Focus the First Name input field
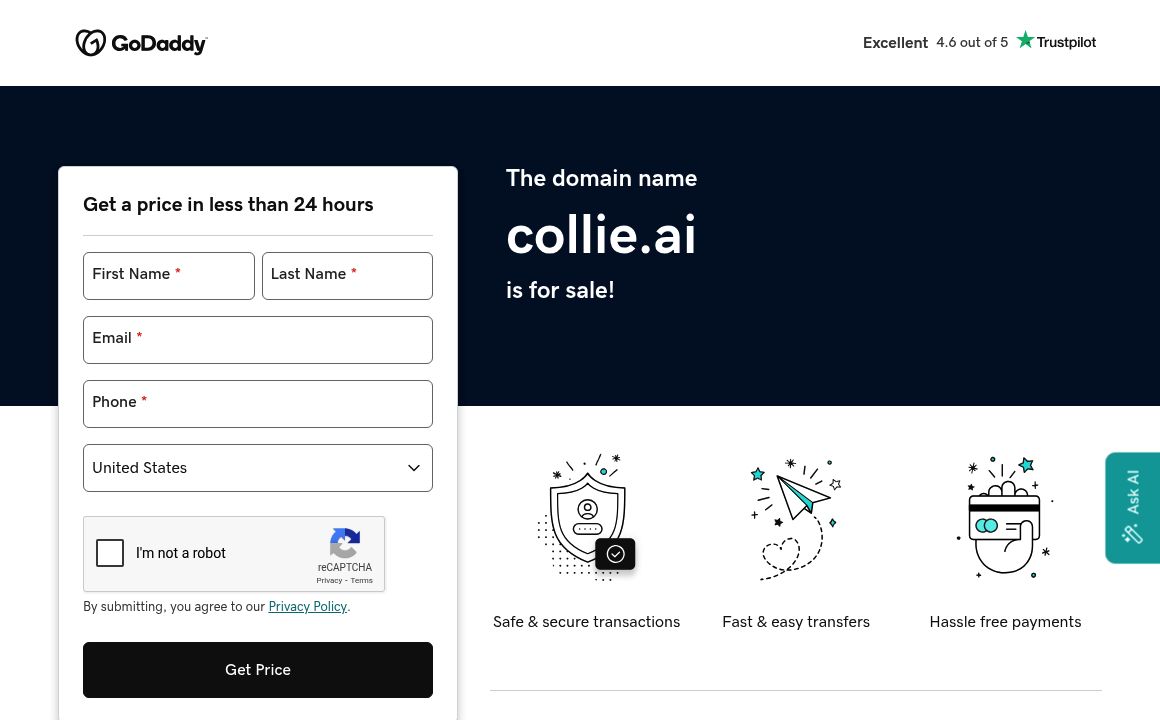 pyautogui.click(x=169, y=276)
